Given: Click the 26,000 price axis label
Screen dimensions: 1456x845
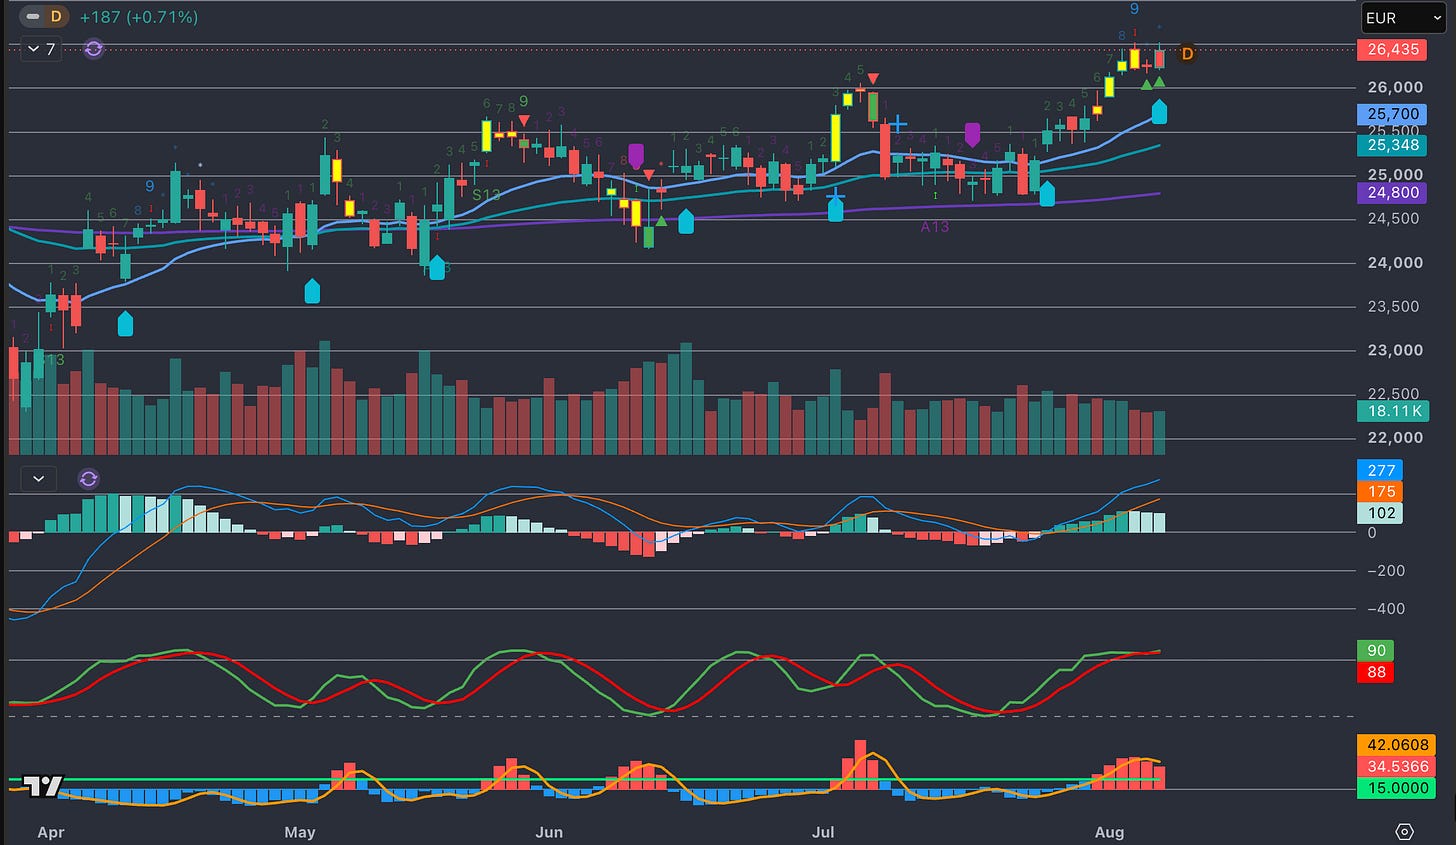Looking at the screenshot, I should point(1395,88).
